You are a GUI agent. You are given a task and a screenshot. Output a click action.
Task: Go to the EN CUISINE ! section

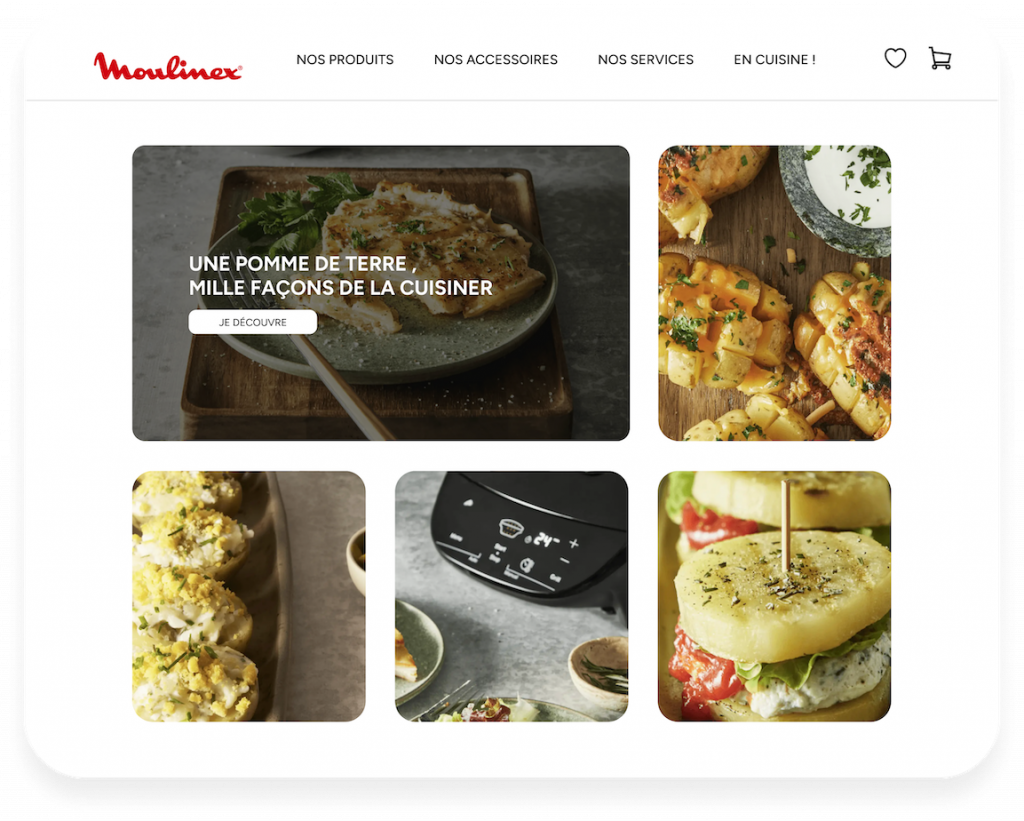point(775,59)
